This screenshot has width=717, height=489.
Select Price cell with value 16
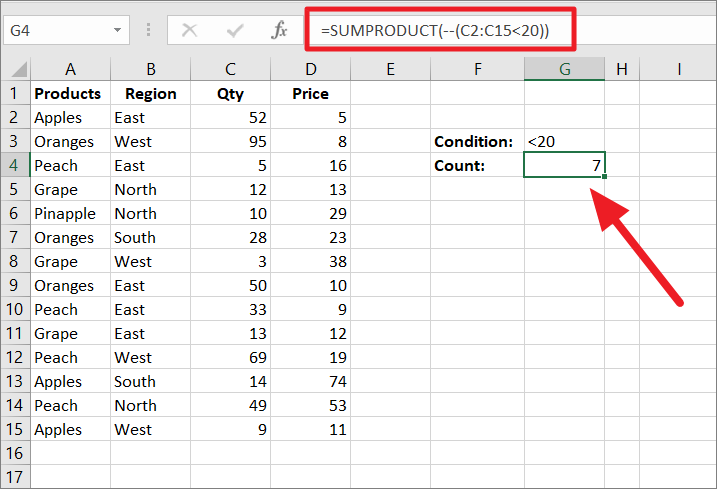(310, 165)
